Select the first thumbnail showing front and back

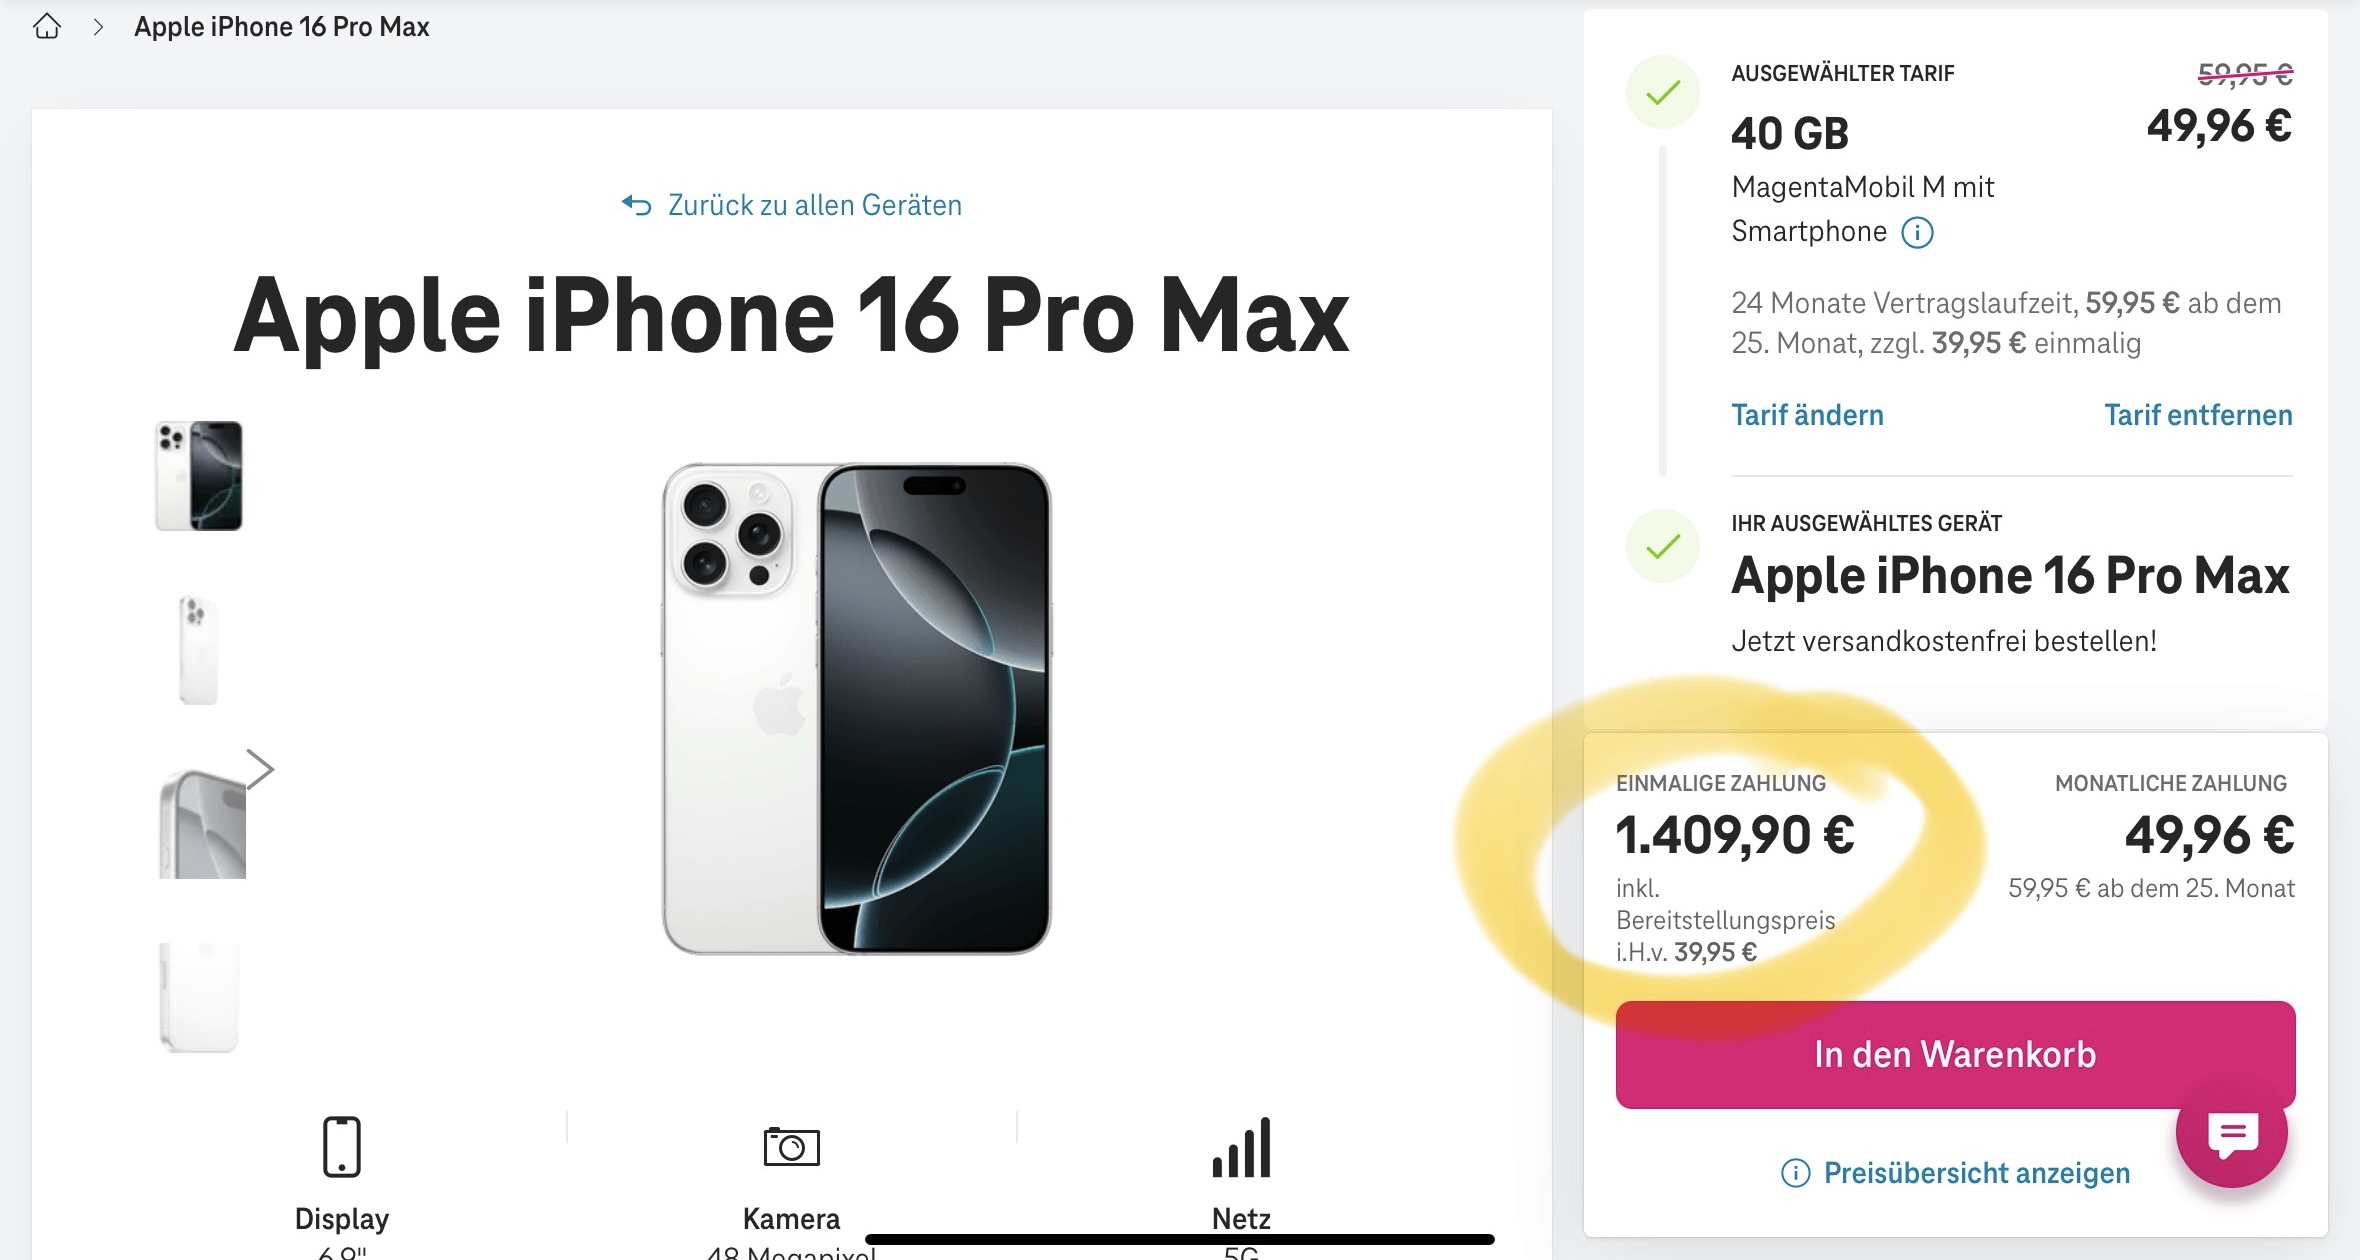point(199,476)
